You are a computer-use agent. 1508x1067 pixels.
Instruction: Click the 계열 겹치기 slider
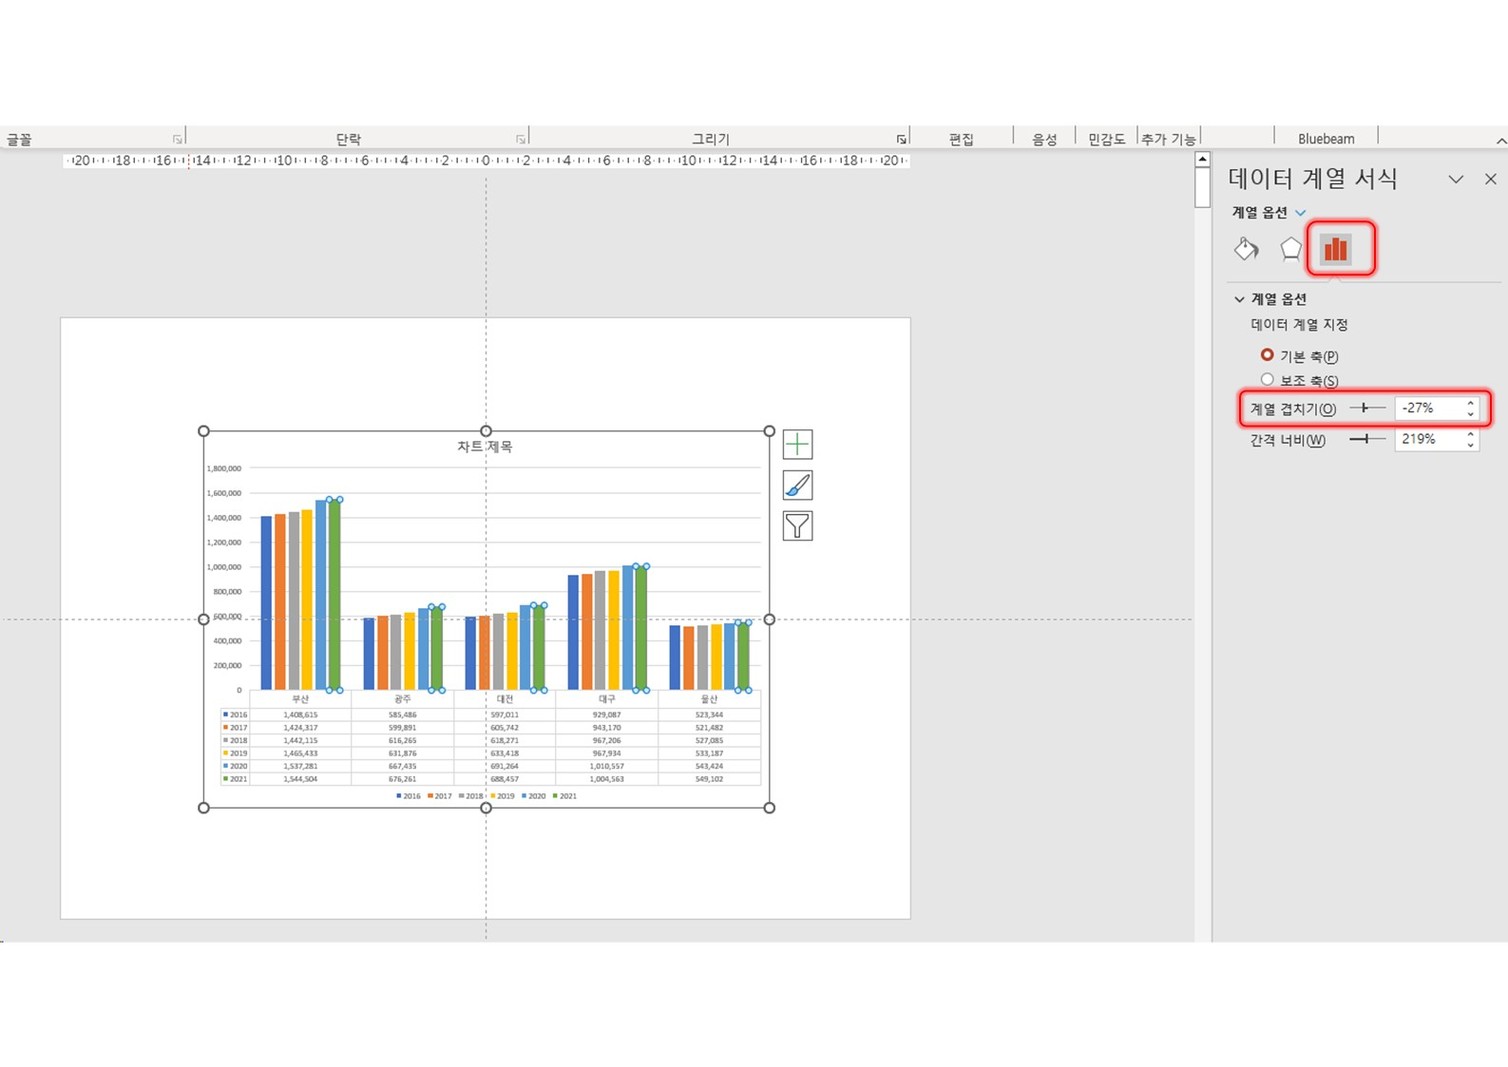point(1367,408)
